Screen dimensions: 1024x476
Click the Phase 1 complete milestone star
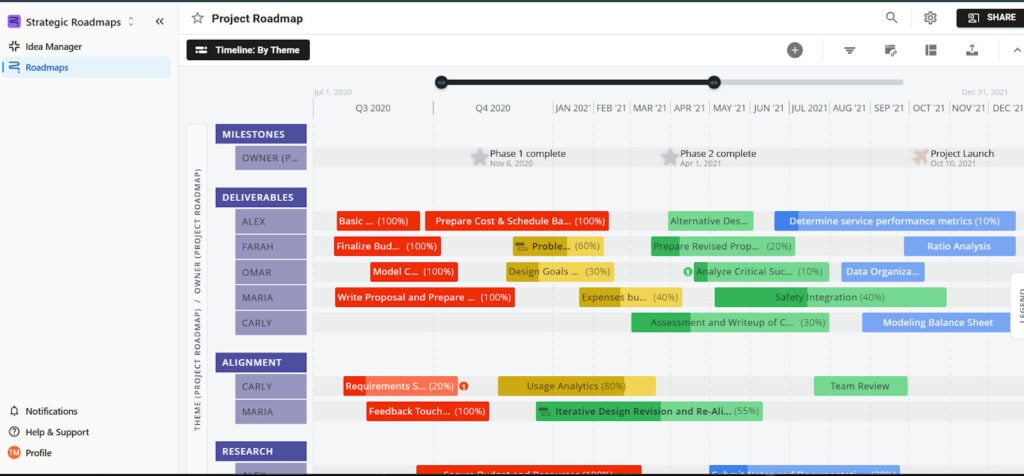tap(479, 157)
